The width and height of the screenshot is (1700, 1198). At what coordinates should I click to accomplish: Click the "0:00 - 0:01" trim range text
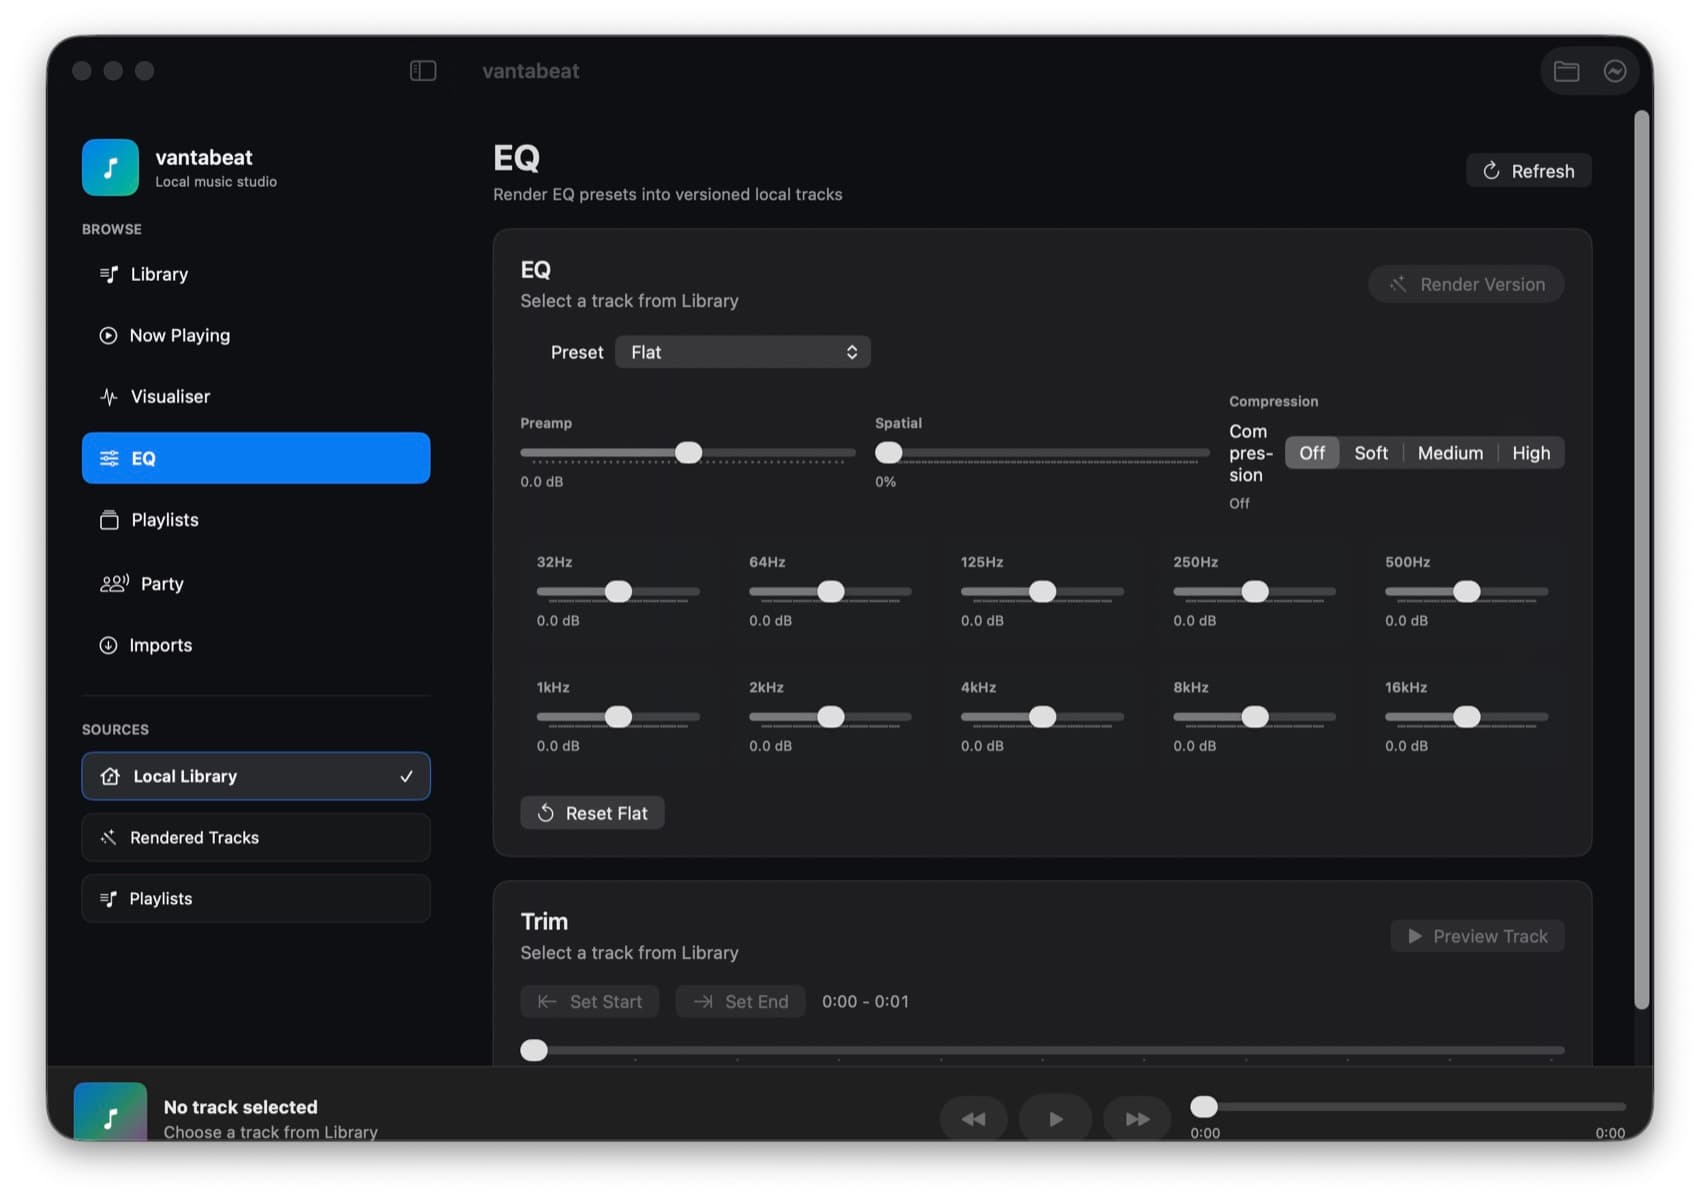point(865,1001)
